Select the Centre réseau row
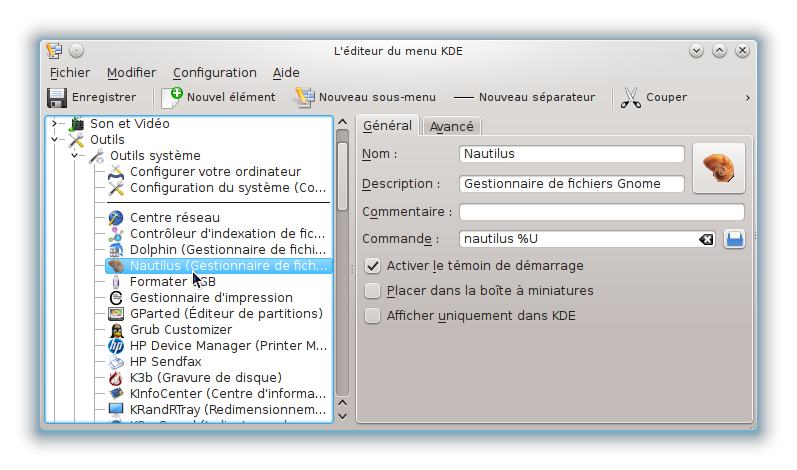 tap(219, 218)
